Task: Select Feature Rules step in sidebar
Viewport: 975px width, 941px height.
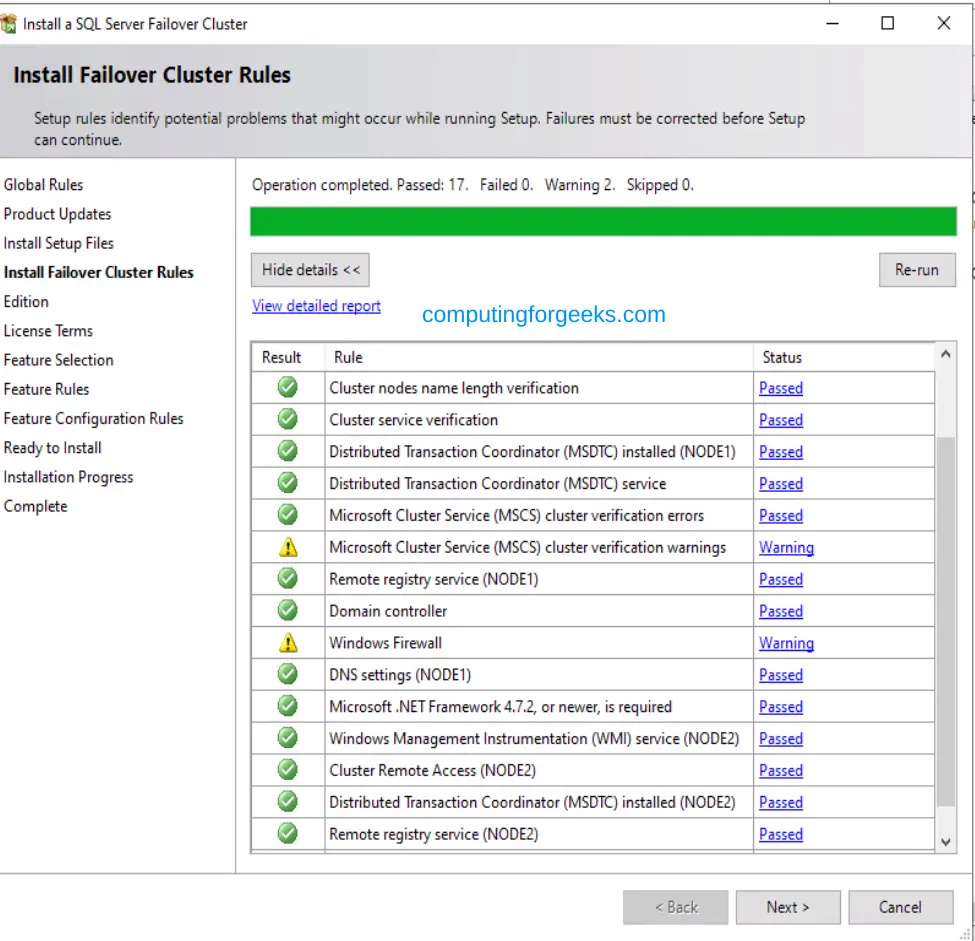Action: point(47,389)
